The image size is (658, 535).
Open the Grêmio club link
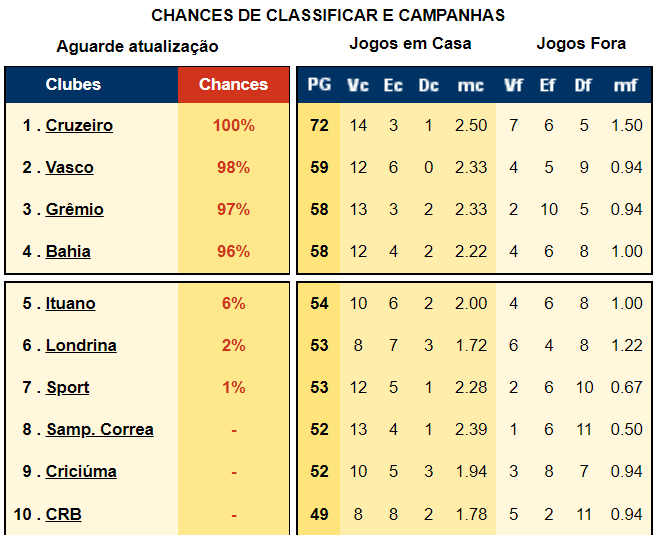pyautogui.click(x=75, y=209)
